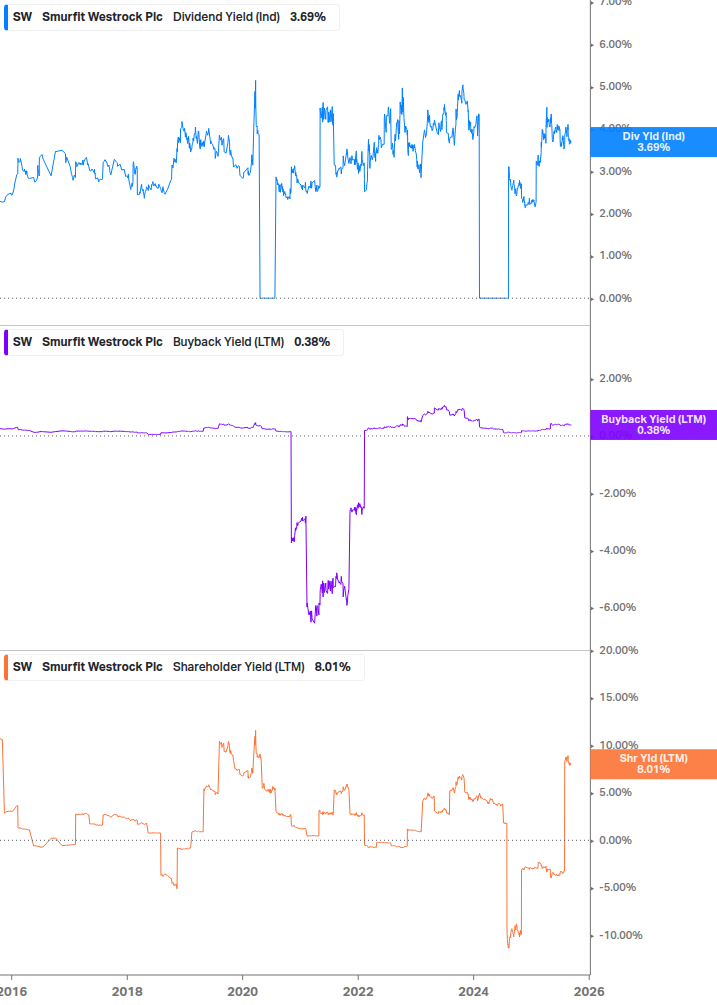Viewport: 717px width, 1005px height.
Task: Click the -6.00% tick on buyback axis
Action: coord(617,608)
